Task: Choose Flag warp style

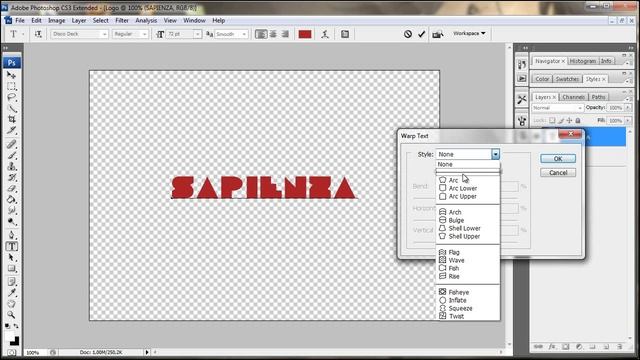Action: (x=468, y=252)
